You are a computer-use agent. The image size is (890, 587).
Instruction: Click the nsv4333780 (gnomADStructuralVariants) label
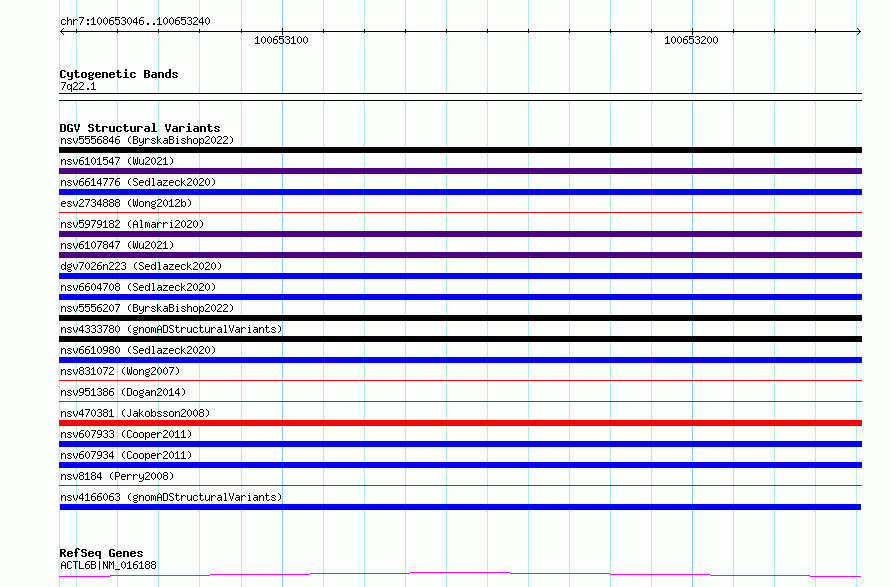pos(171,329)
